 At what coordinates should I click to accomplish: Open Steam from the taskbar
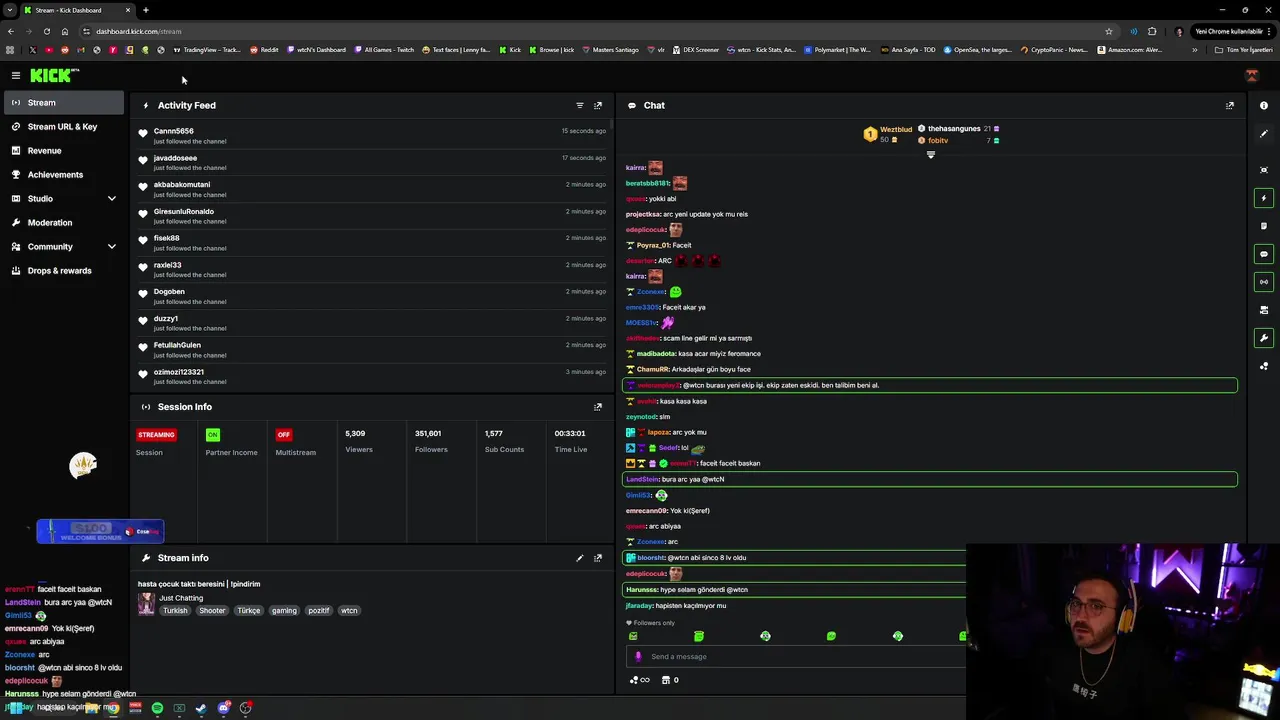pyautogui.click(x=201, y=708)
